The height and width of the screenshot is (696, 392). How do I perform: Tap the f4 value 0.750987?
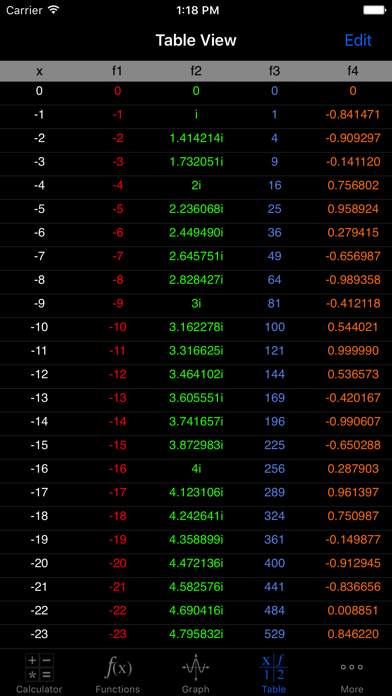coord(352,516)
